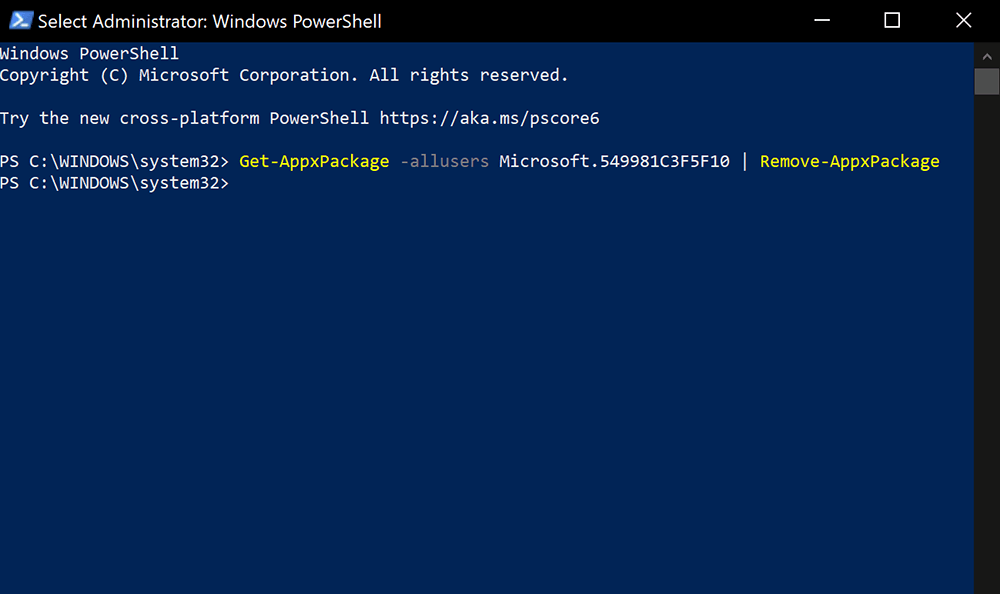The image size is (1000, 594).
Task: Close the Administrator PowerShell window
Action: point(964,20)
